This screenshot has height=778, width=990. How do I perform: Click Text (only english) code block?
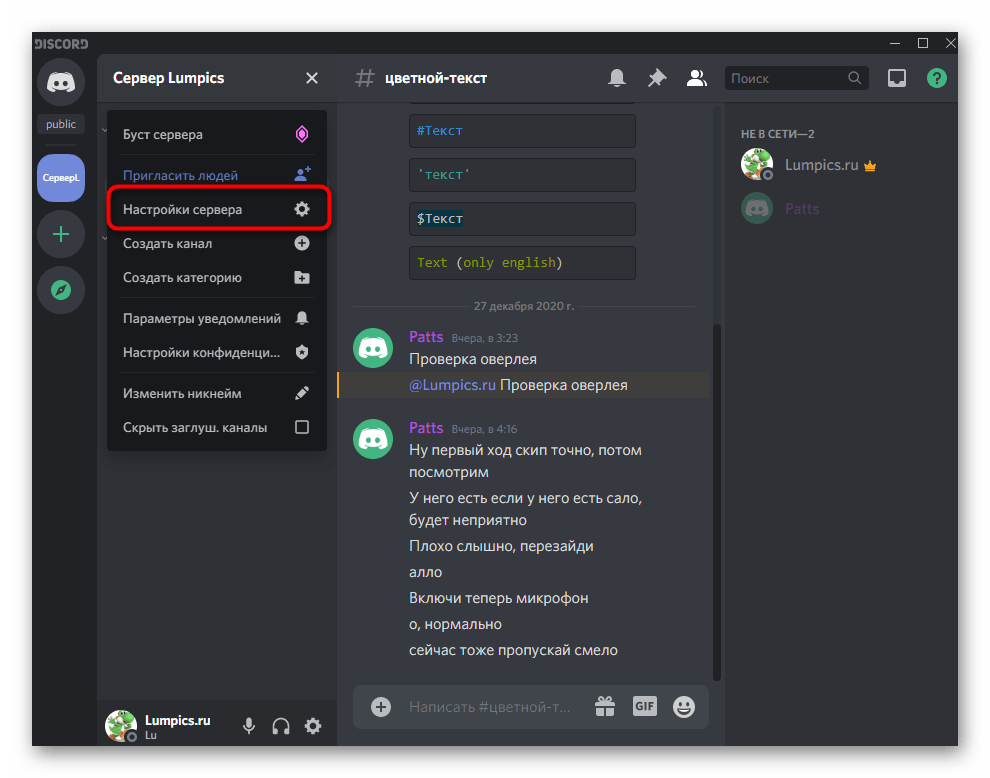point(522,263)
